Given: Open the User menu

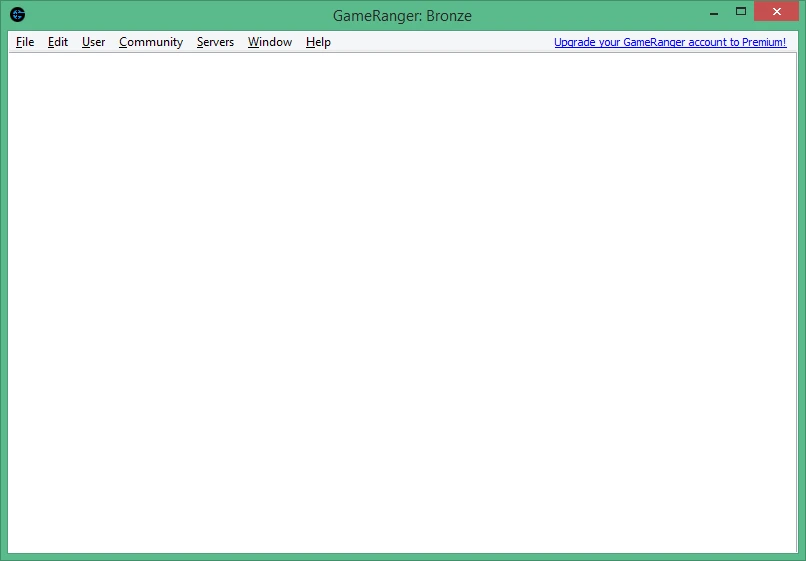Looking at the screenshot, I should 93,42.
